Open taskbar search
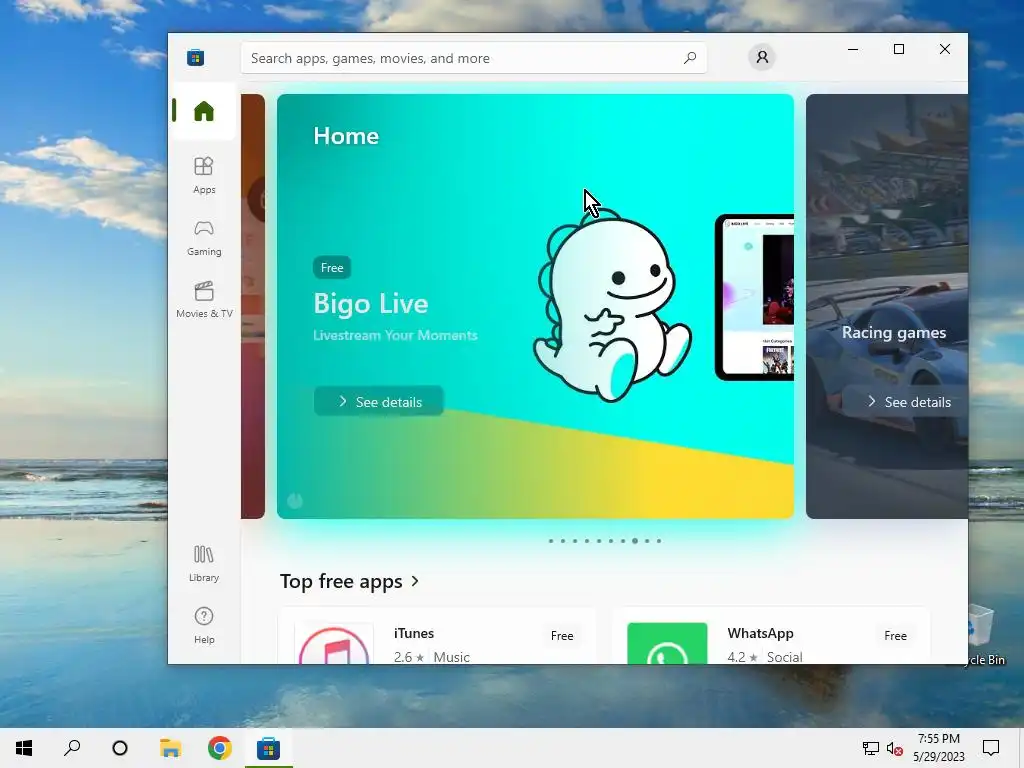The height and width of the screenshot is (768, 1024). [72, 748]
